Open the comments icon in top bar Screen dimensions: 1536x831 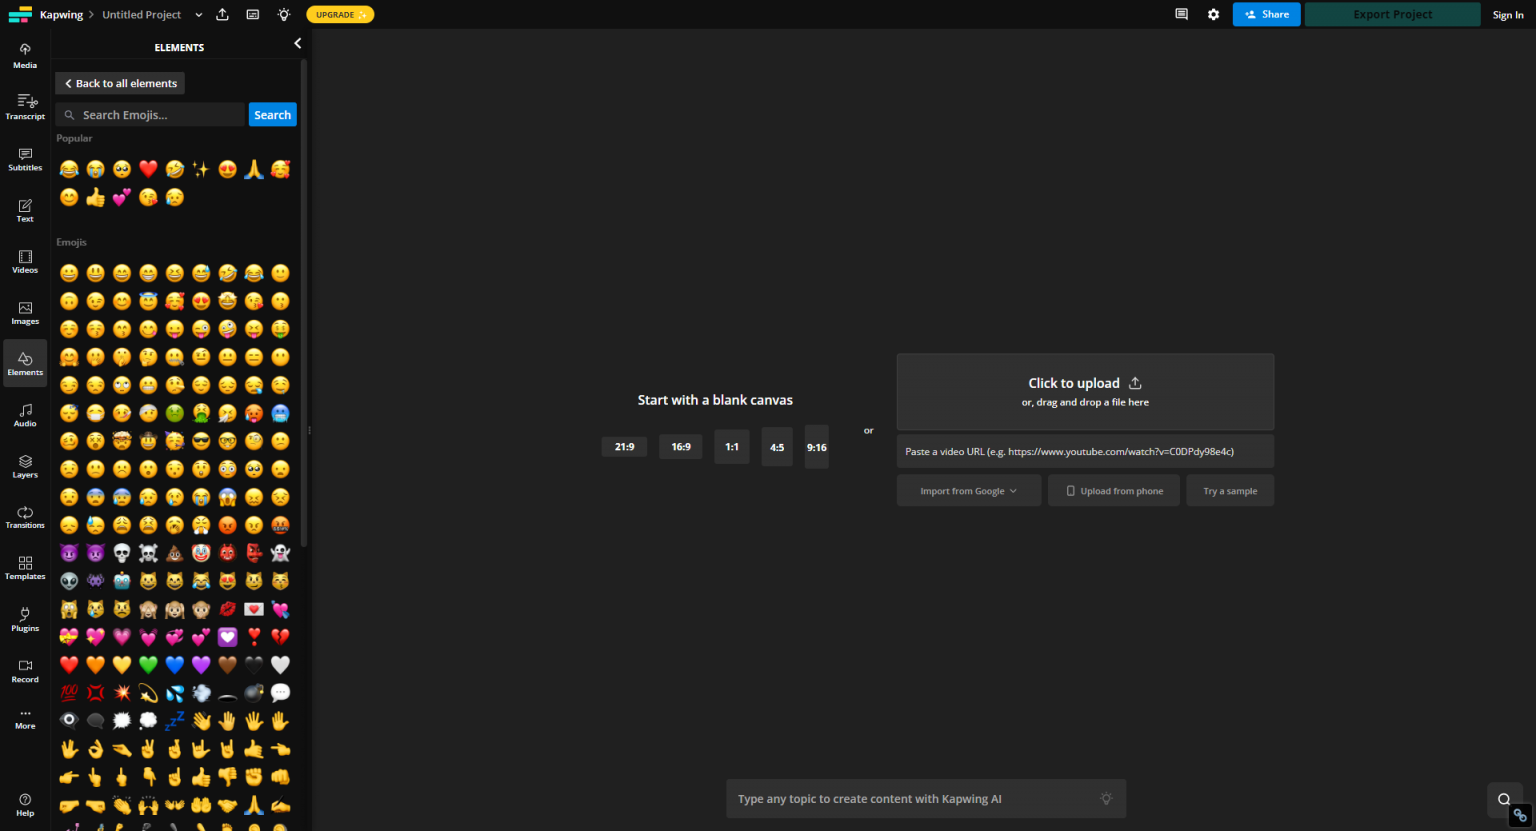(1181, 15)
